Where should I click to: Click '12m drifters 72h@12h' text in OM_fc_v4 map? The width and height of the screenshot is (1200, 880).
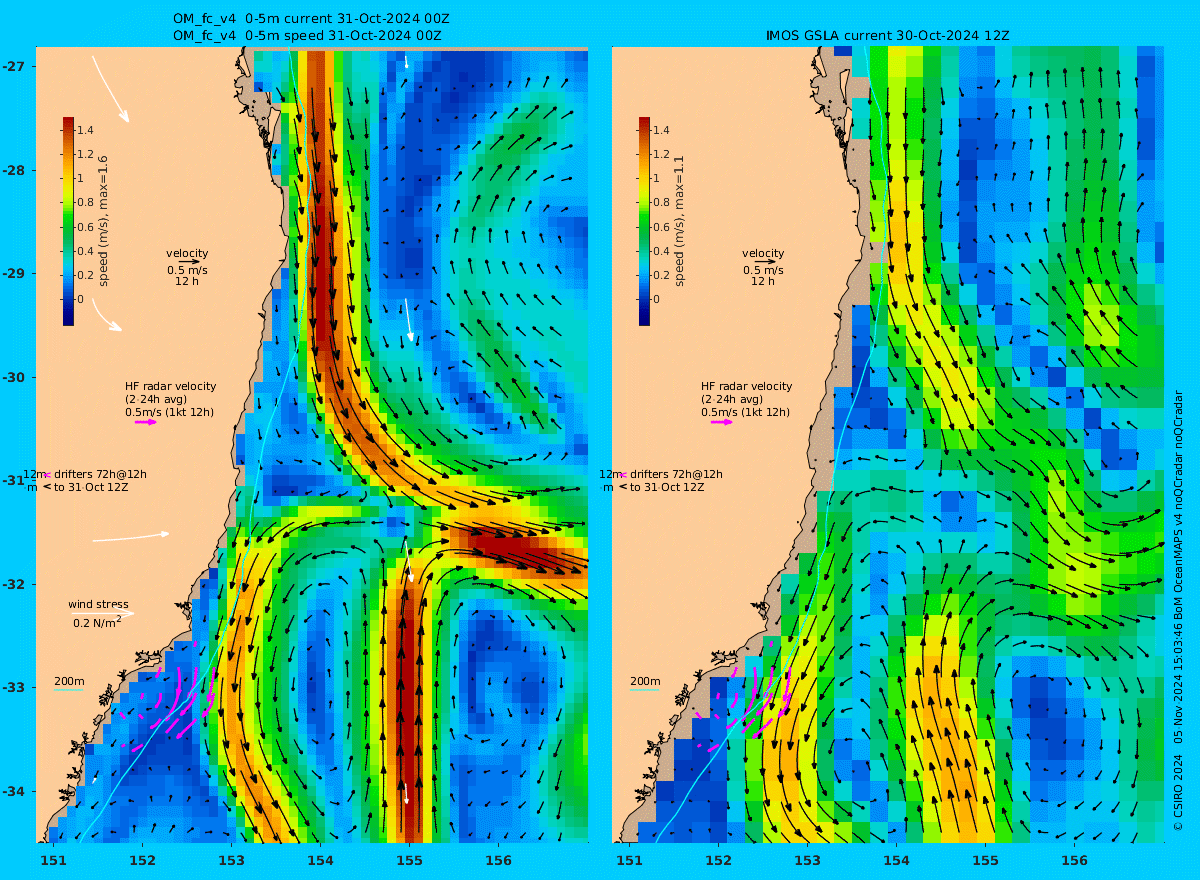85,474
